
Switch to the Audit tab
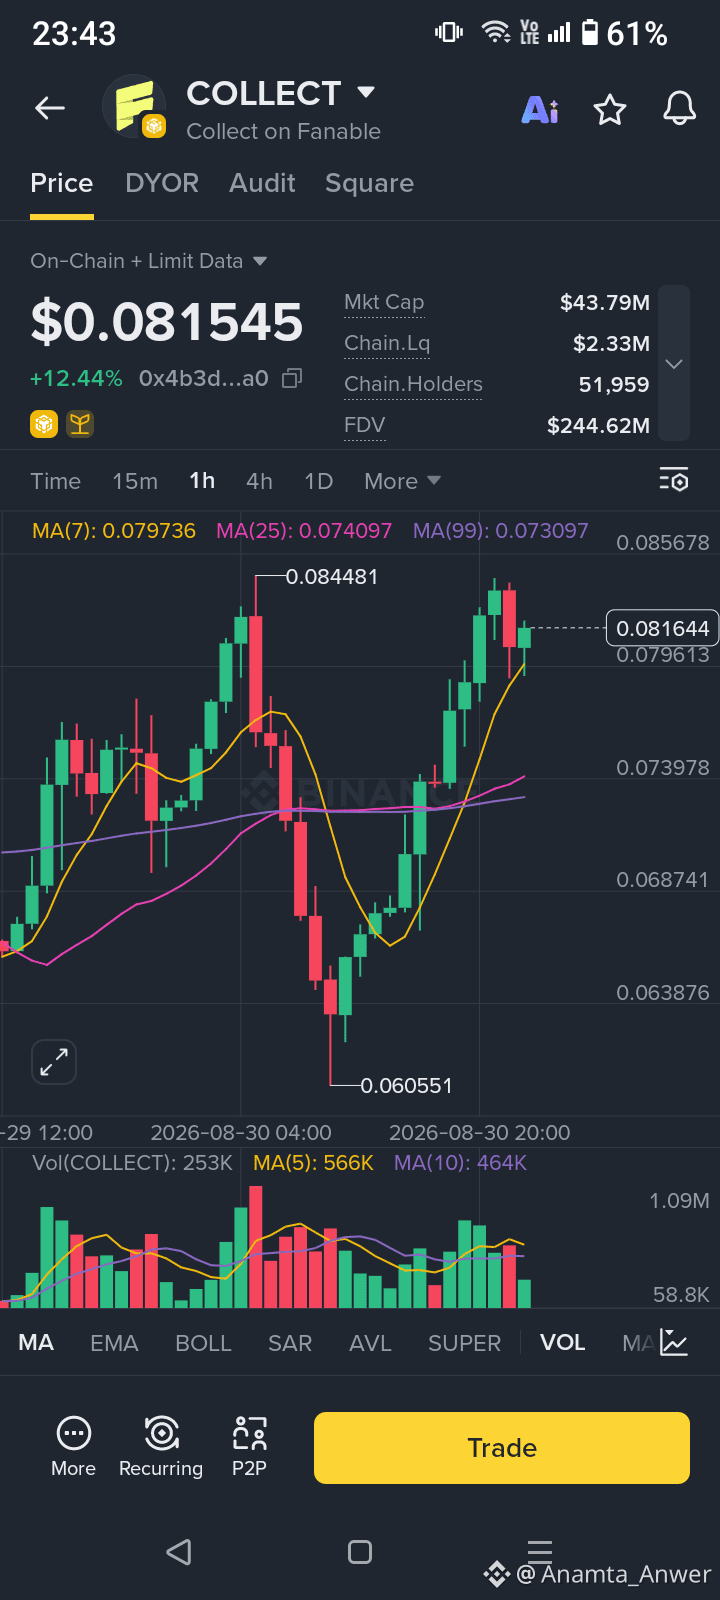pos(262,183)
